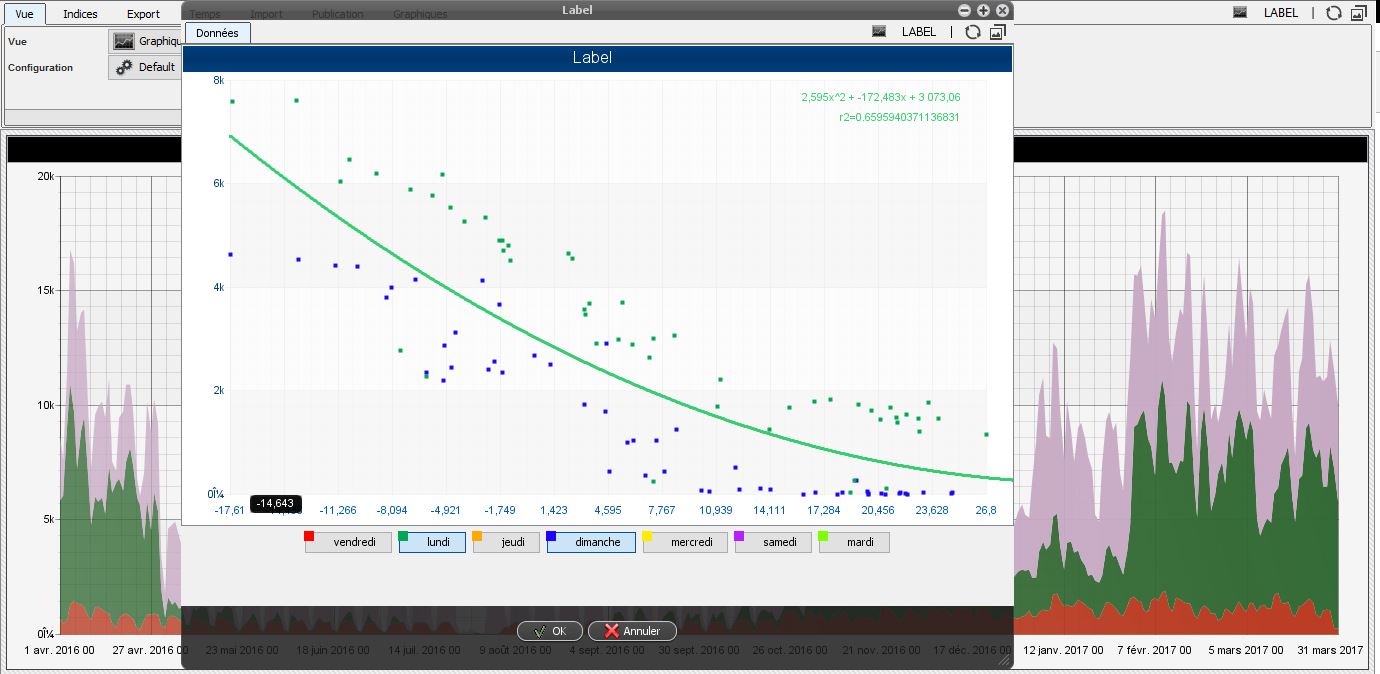The width and height of the screenshot is (1380, 674).
Task: Click the 20k label on background chart
Action: pyautogui.click(x=45, y=176)
